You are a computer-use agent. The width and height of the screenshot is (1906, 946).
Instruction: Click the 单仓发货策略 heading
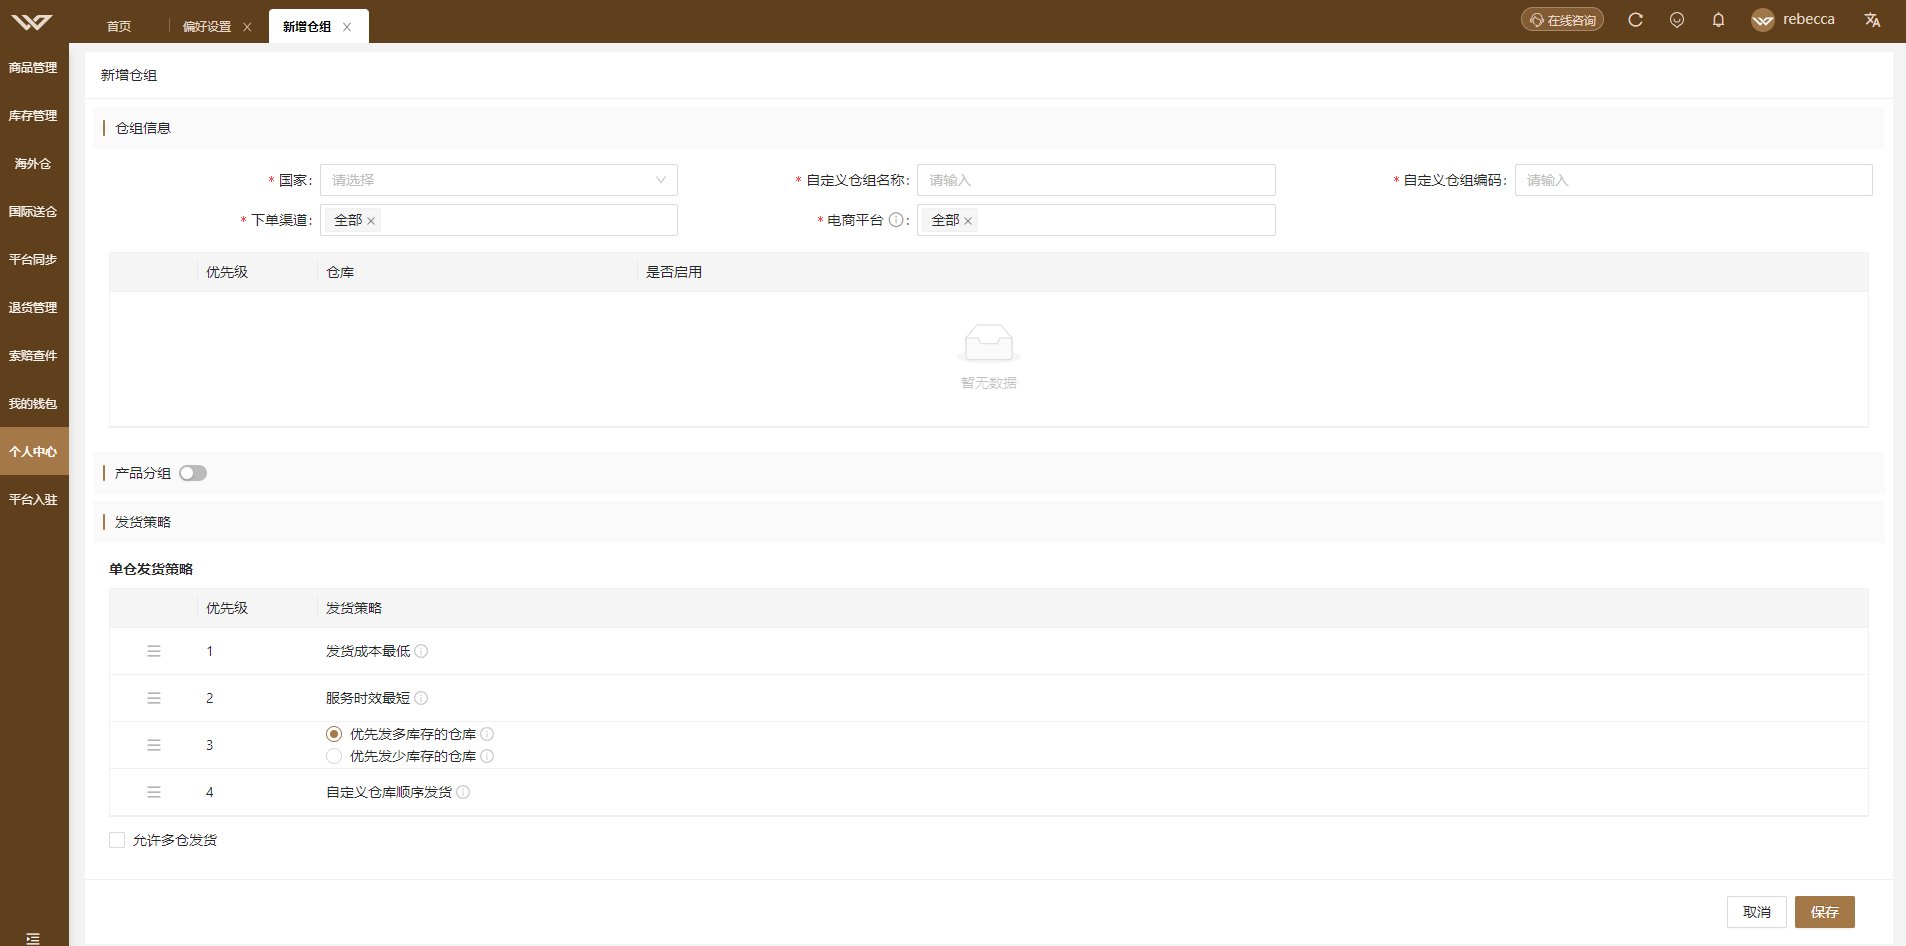tap(151, 569)
